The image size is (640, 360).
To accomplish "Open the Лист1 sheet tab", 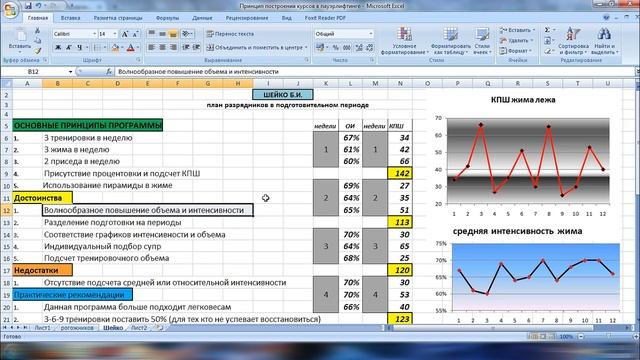I will point(42,328).
